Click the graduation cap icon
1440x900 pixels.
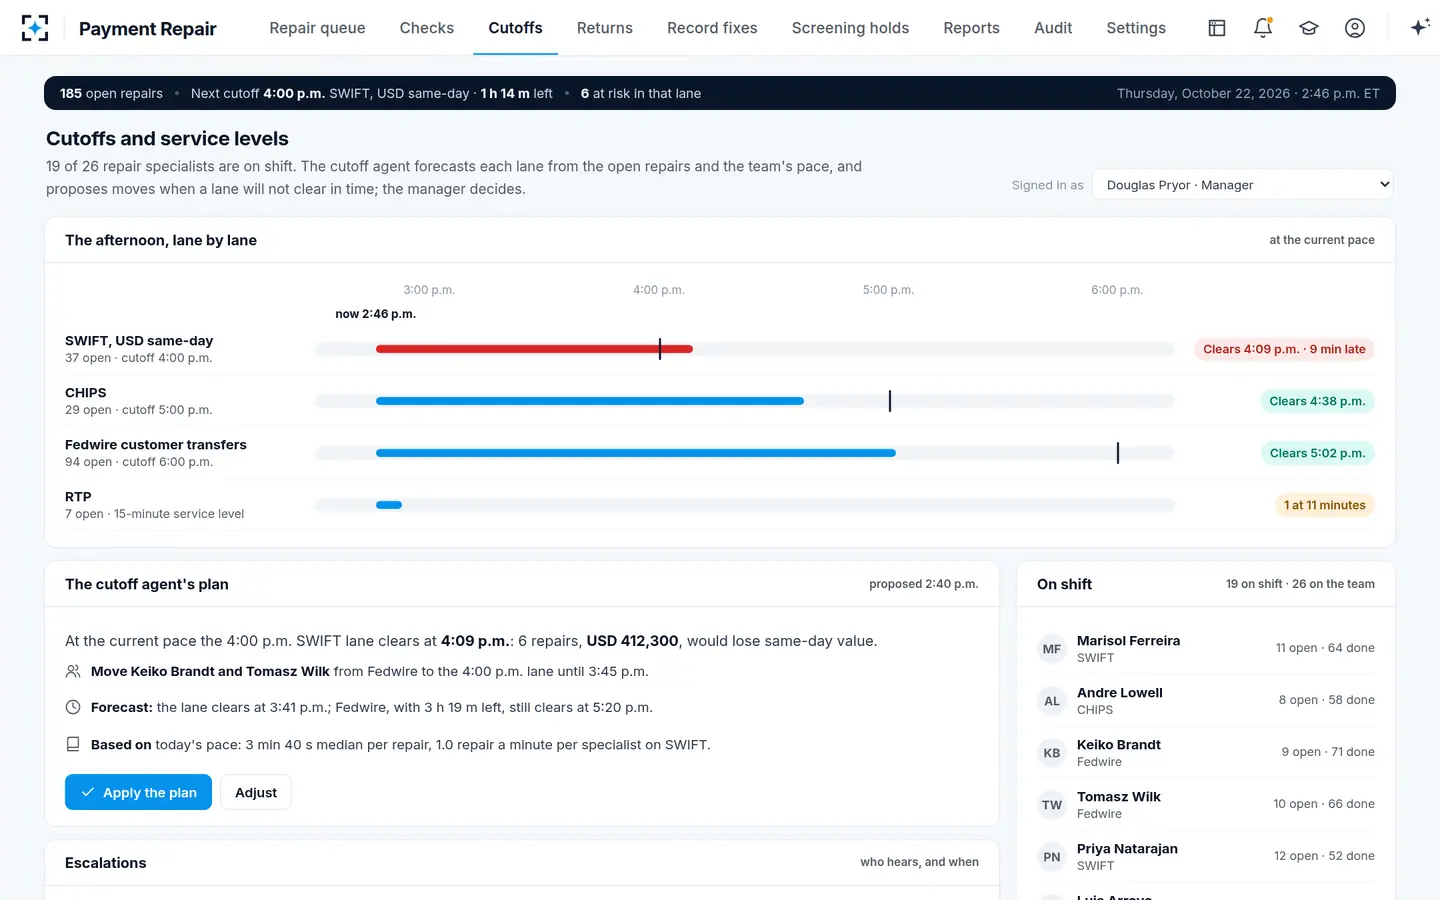tap(1309, 28)
